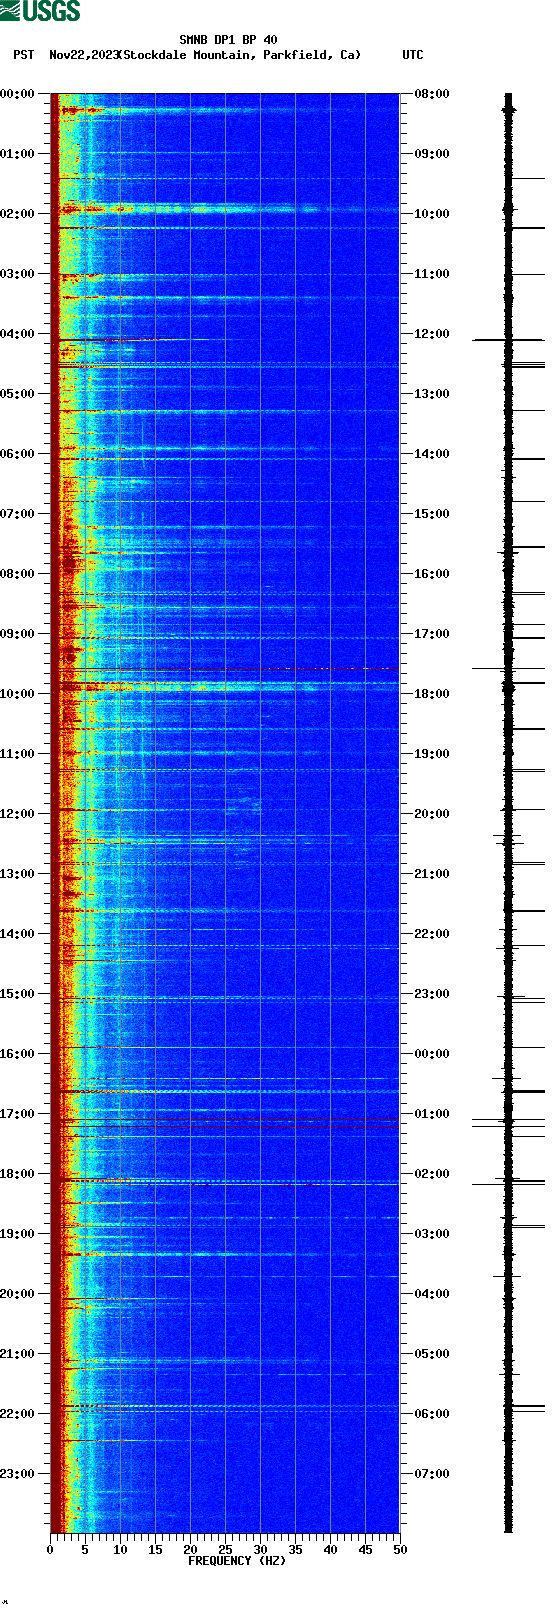Click the 25 Hz frequency tick label
Image resolution: width=552 pixels, height=1613 pixels.
[225, 1550]
